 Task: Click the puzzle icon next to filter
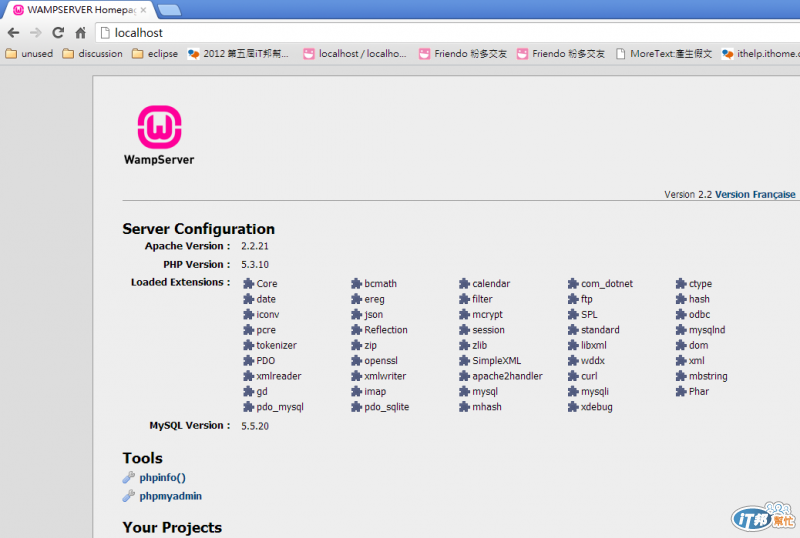(x=464, y=299)
